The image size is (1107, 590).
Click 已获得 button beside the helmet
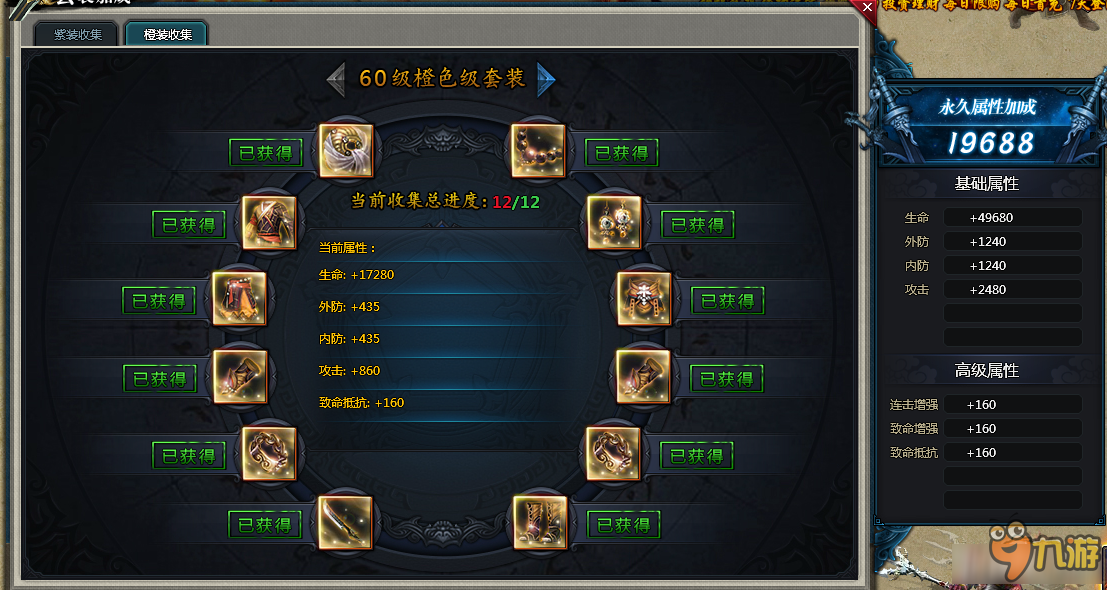tap(265, 153)
